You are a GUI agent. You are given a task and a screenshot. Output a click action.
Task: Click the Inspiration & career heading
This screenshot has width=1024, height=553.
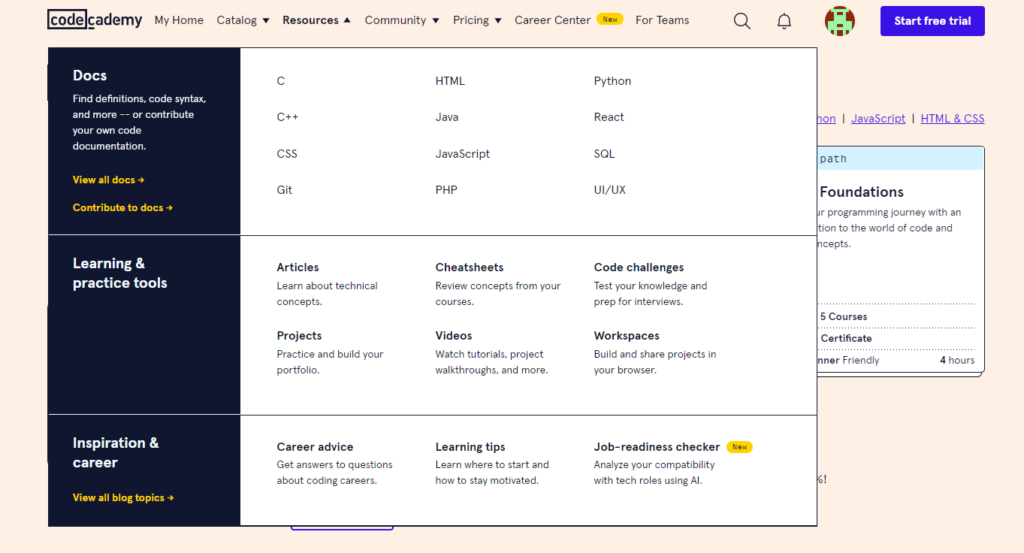point(116,452)
